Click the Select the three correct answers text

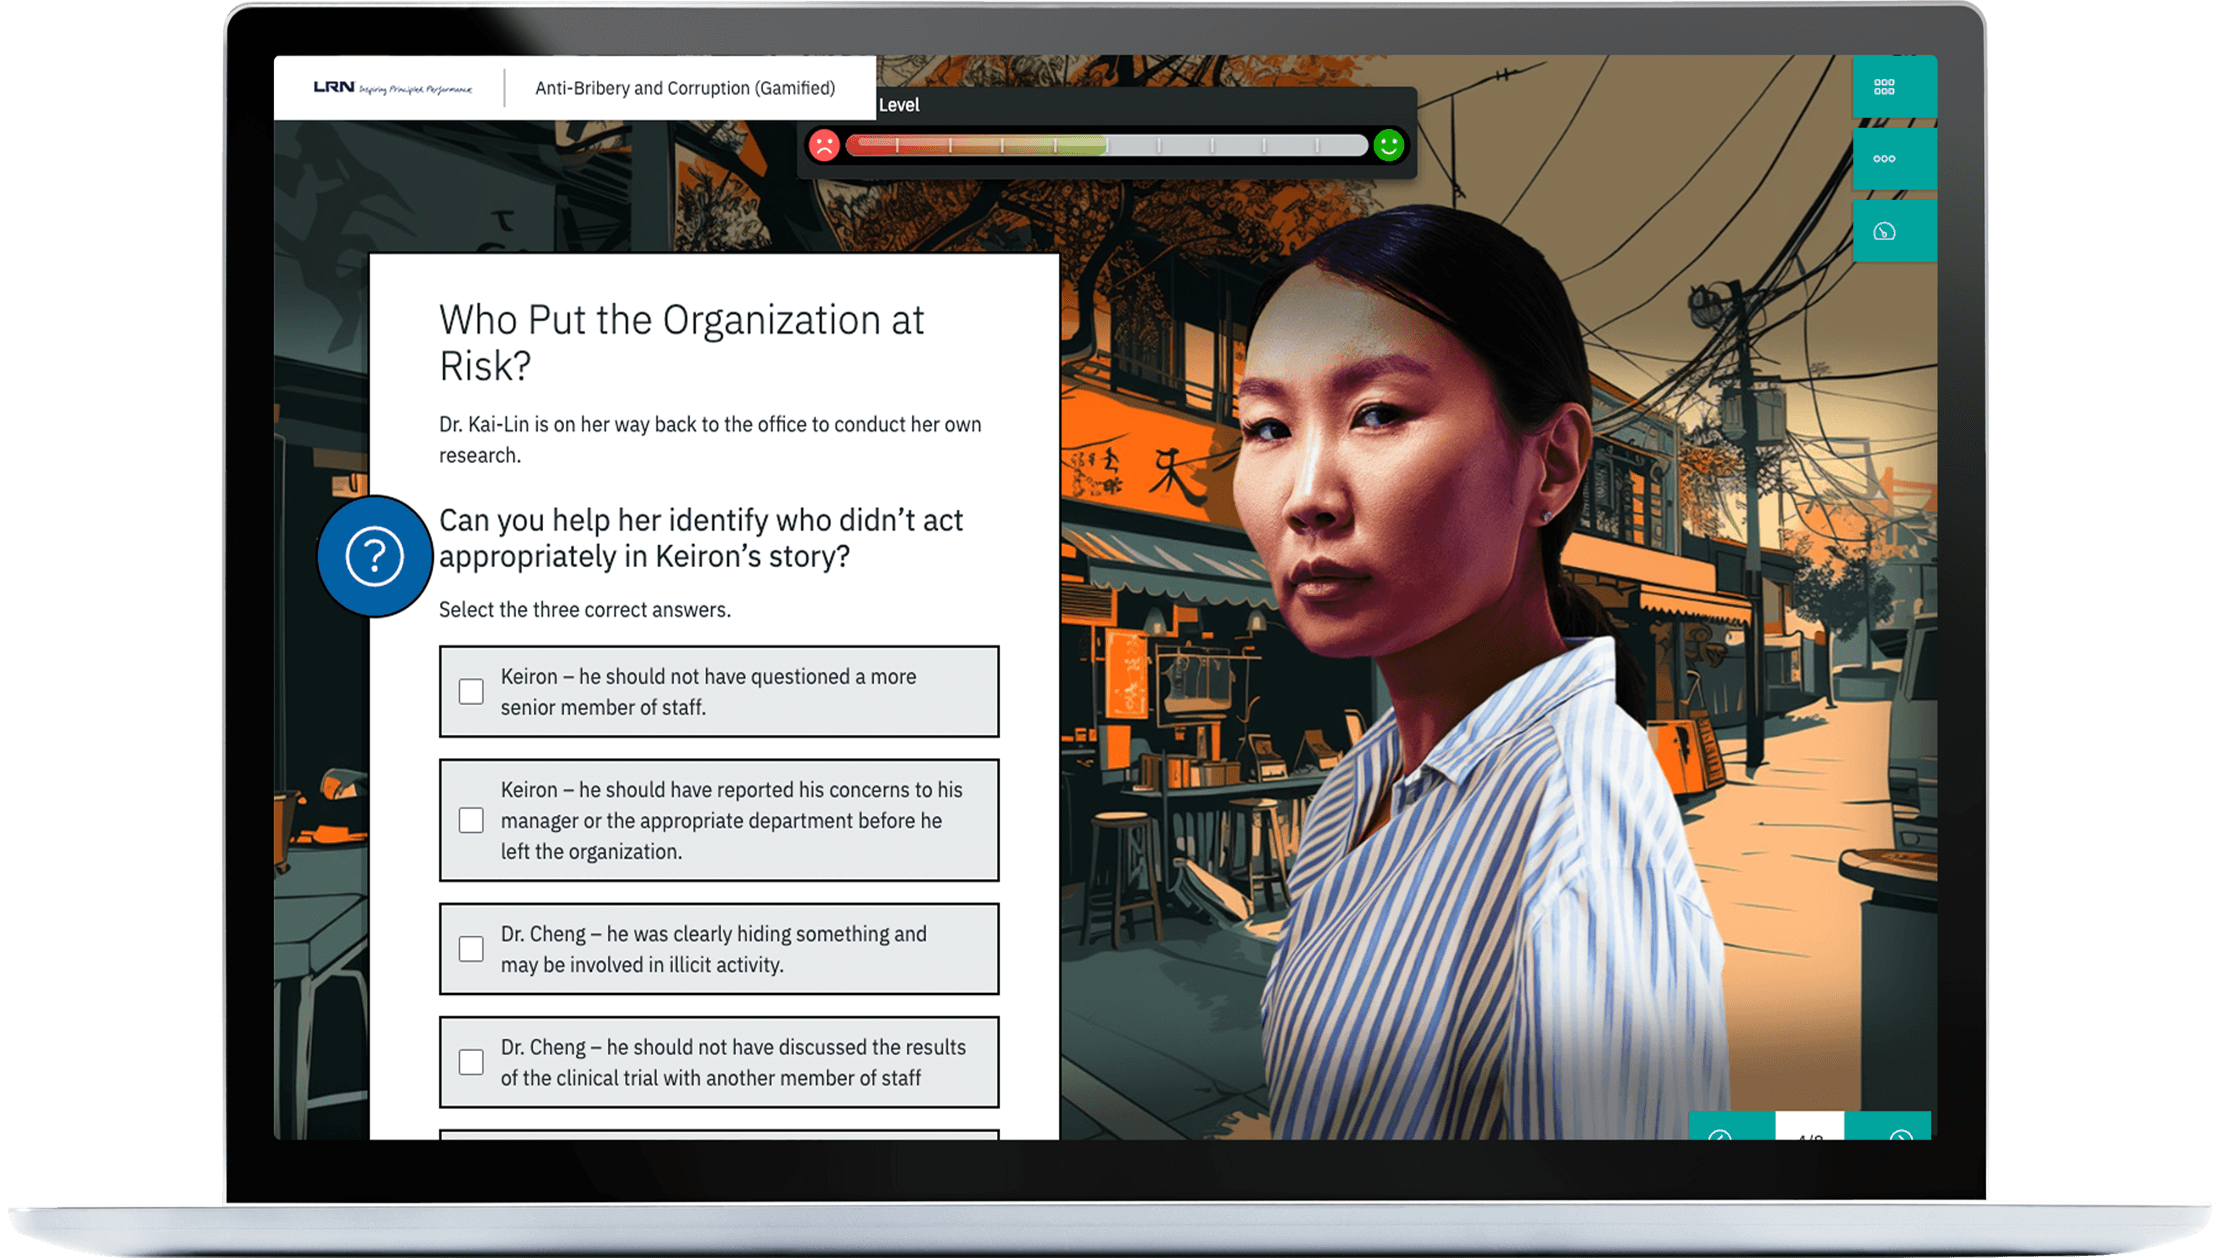point(584,609)
